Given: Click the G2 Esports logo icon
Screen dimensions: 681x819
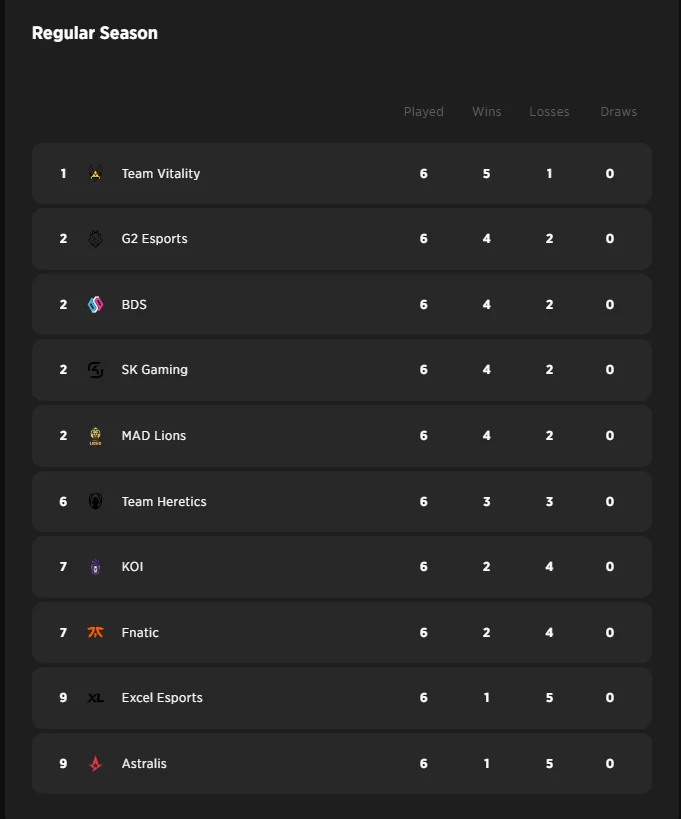Looking at the screenshot, I should pos(95,238).
